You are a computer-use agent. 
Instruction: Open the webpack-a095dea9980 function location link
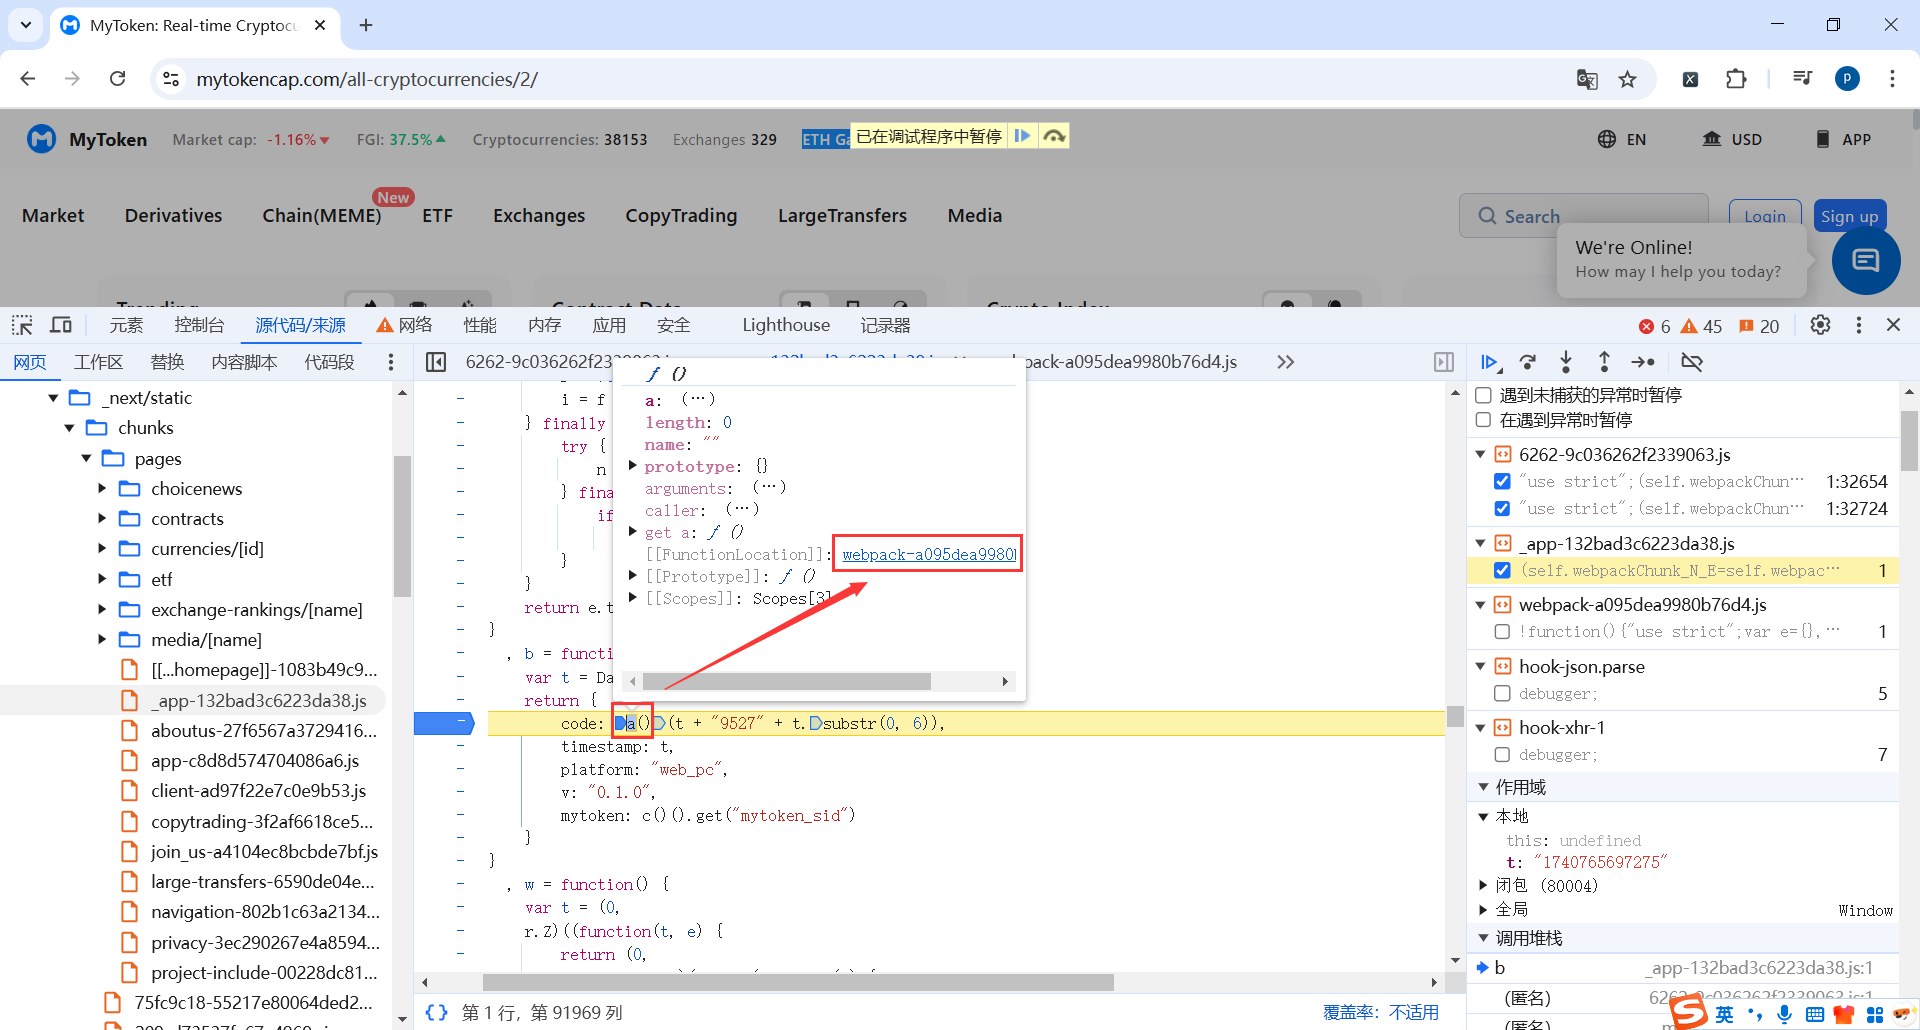928,554
